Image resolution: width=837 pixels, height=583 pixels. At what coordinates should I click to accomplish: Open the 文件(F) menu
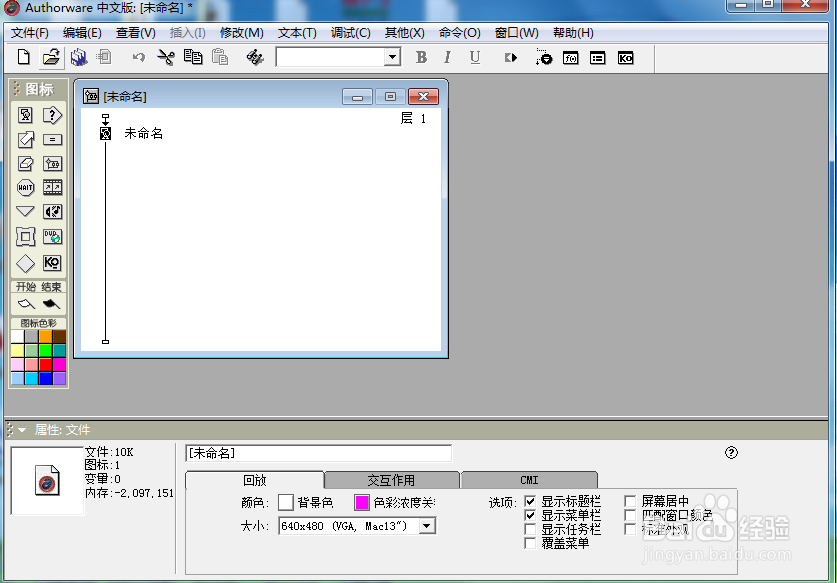pos(30,33)
